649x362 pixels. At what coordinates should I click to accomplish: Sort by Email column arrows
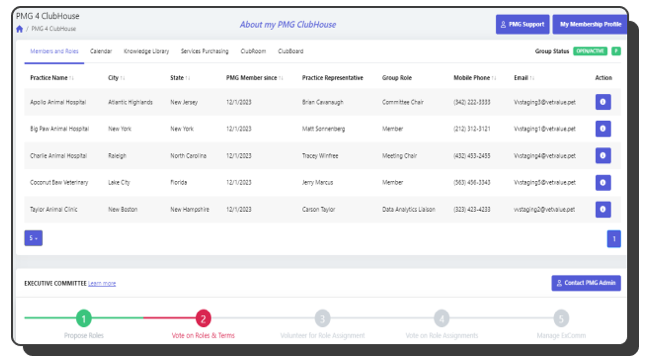pos(532,78)
